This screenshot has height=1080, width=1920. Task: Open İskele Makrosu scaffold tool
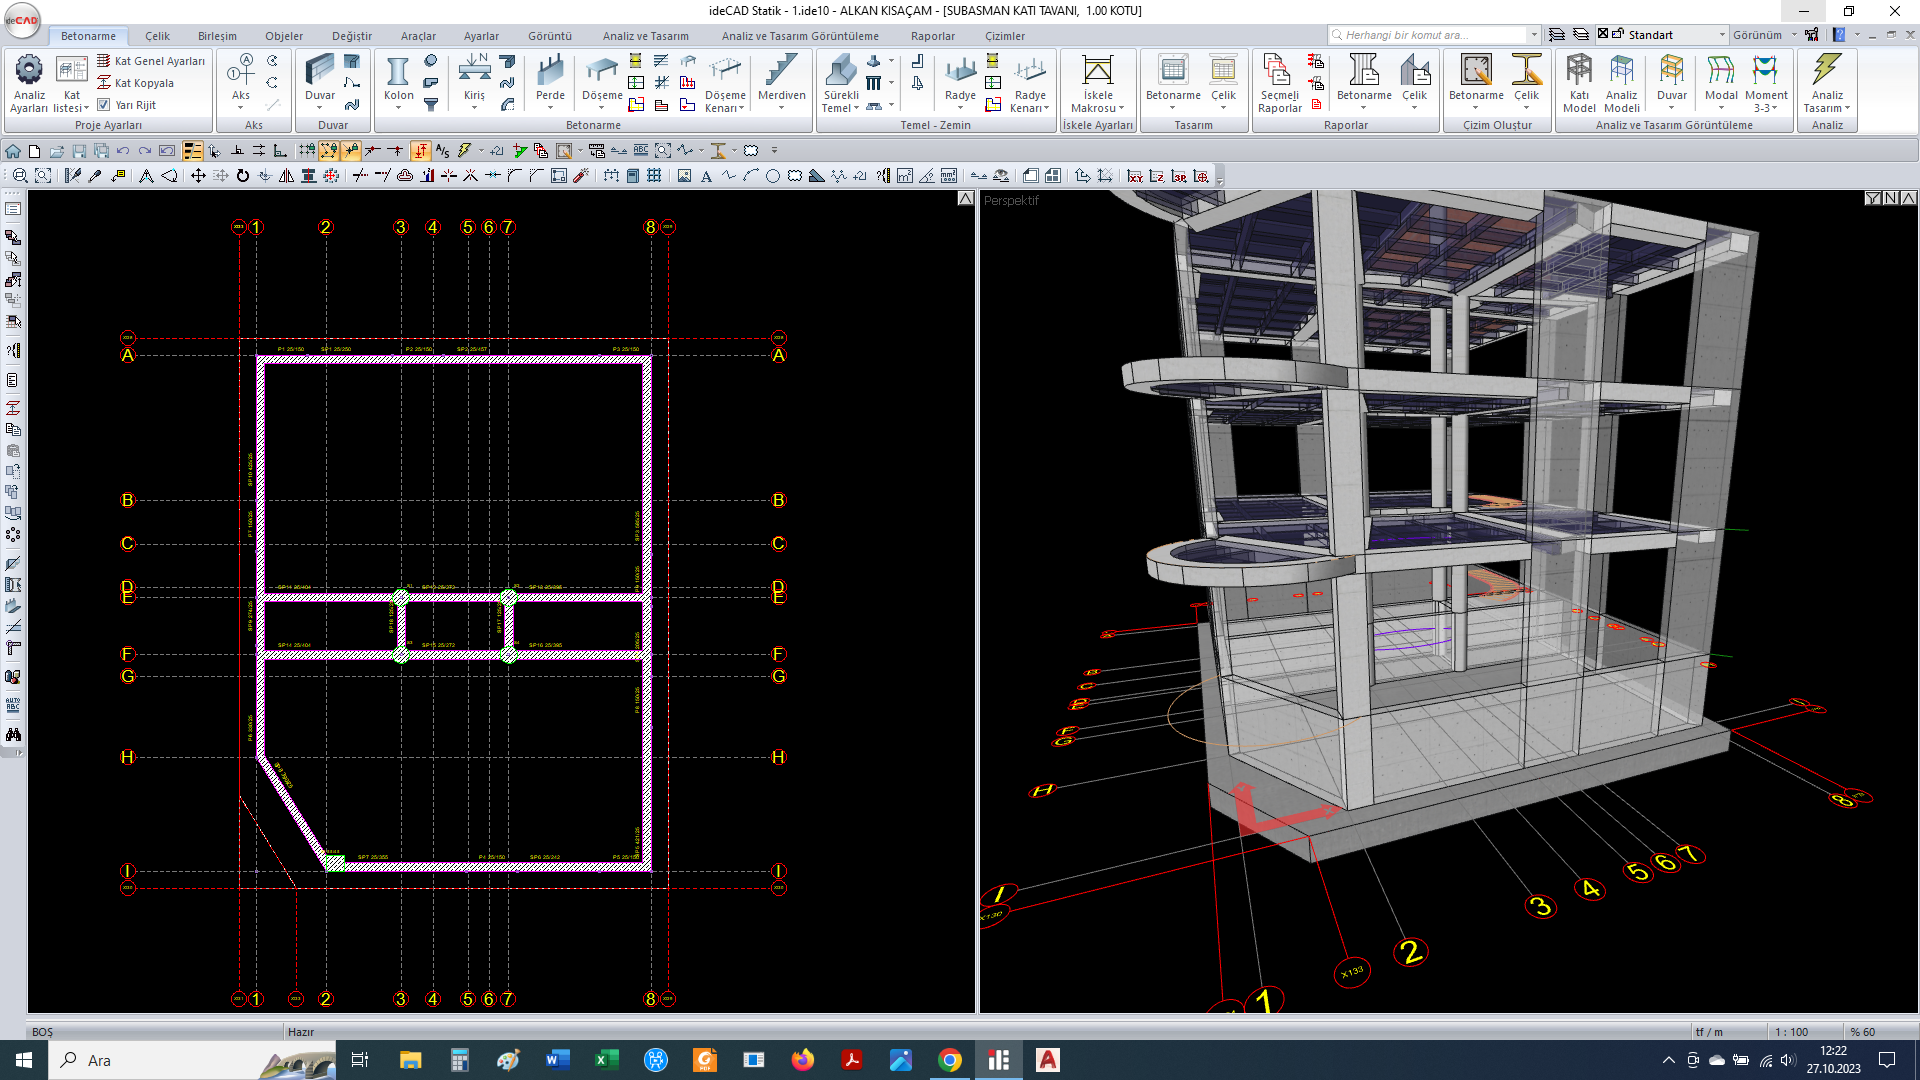coord(1097,84)
